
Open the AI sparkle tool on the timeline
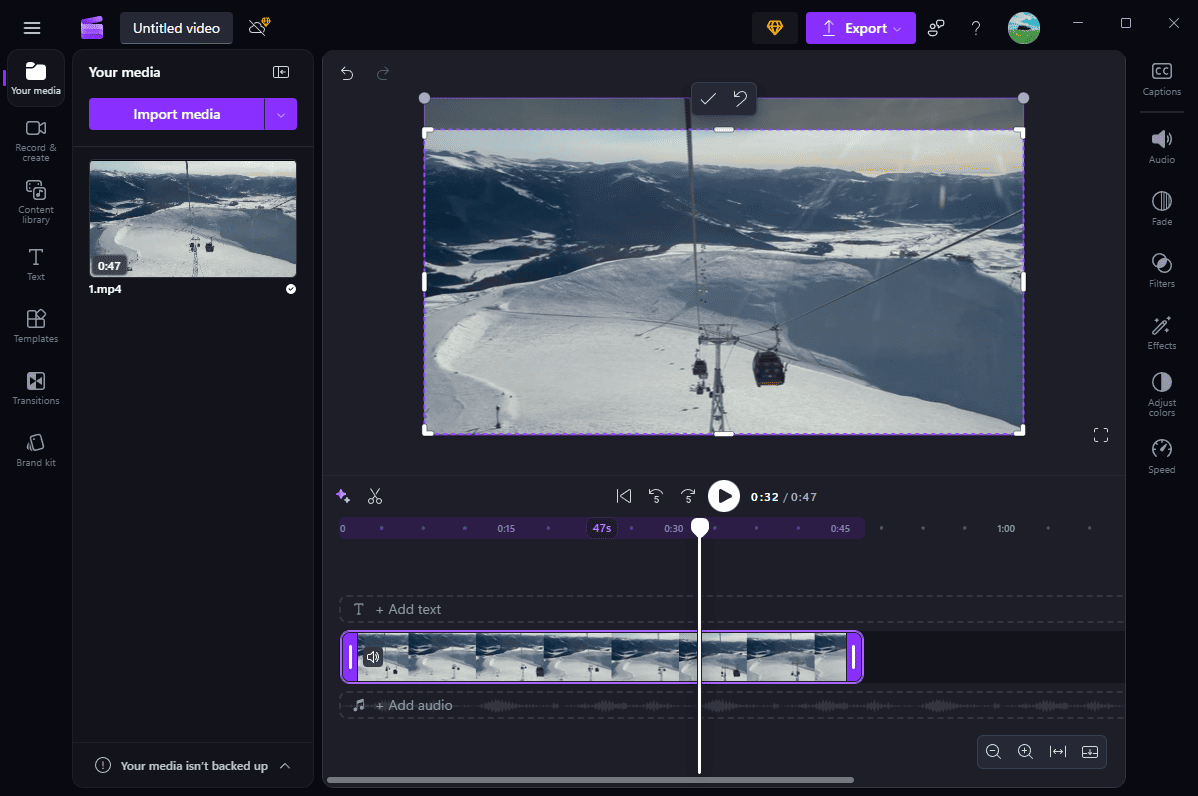343,495
